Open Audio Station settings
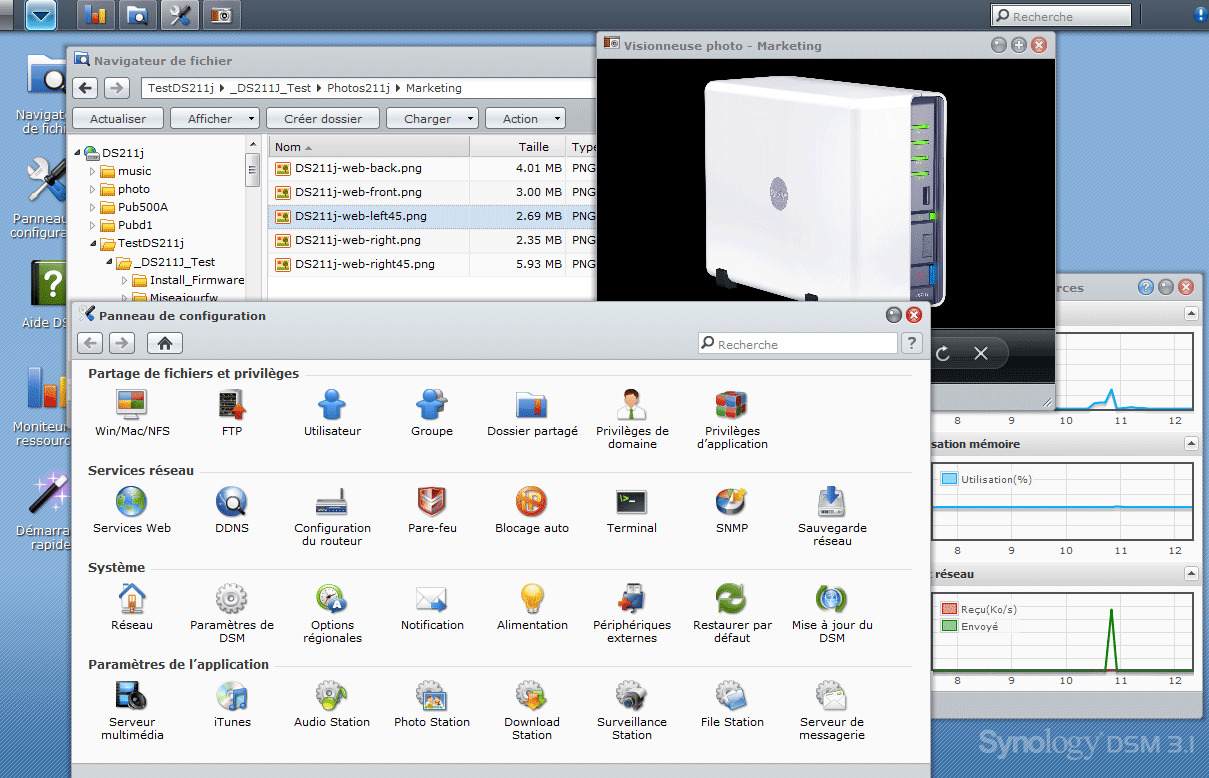The width and height of the screenshot is (1209, 778). coord(332,704)
